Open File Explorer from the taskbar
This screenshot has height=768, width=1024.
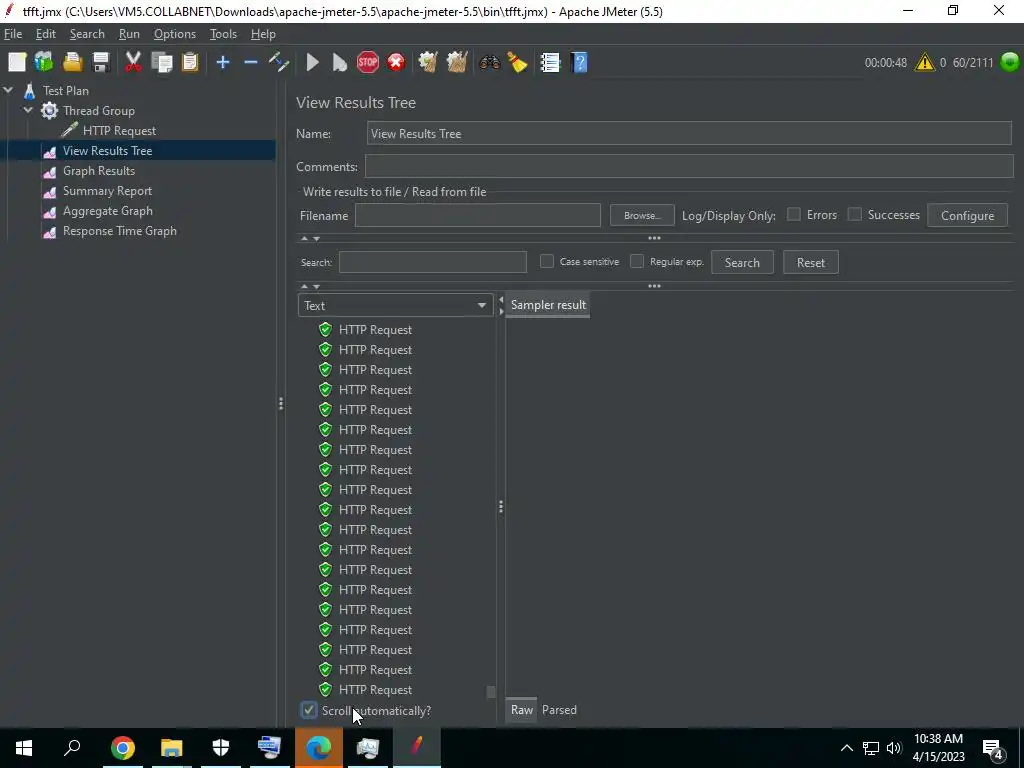point(172,748)
